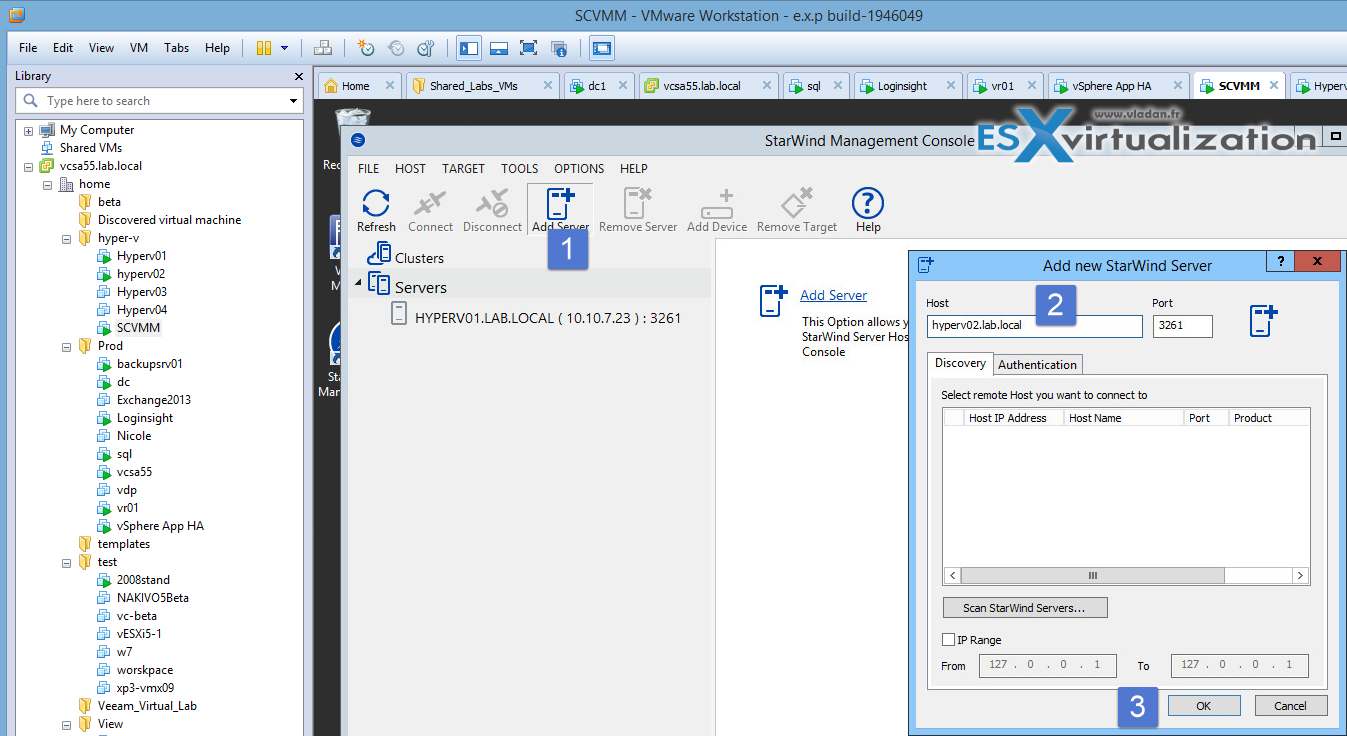1347x736 pixels.
Task: Open the library search dropdown arrow
Action: pyautogui.click(x=293, y=101)
